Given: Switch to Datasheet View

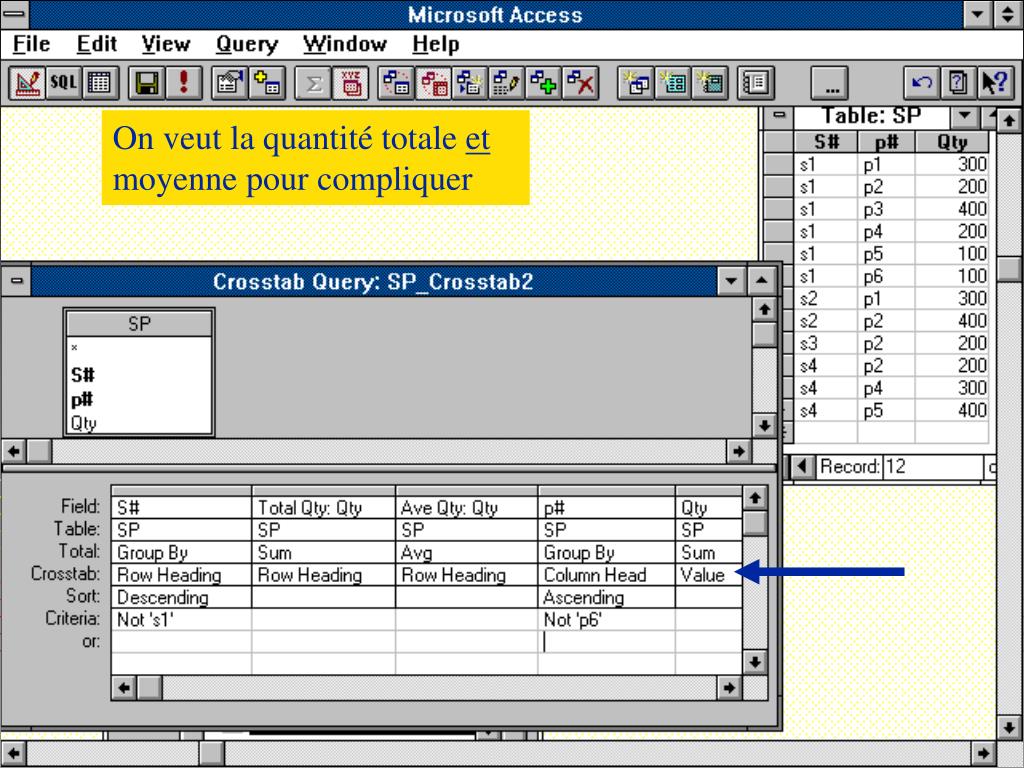Looking at the screenshot, I should point(100,83).
